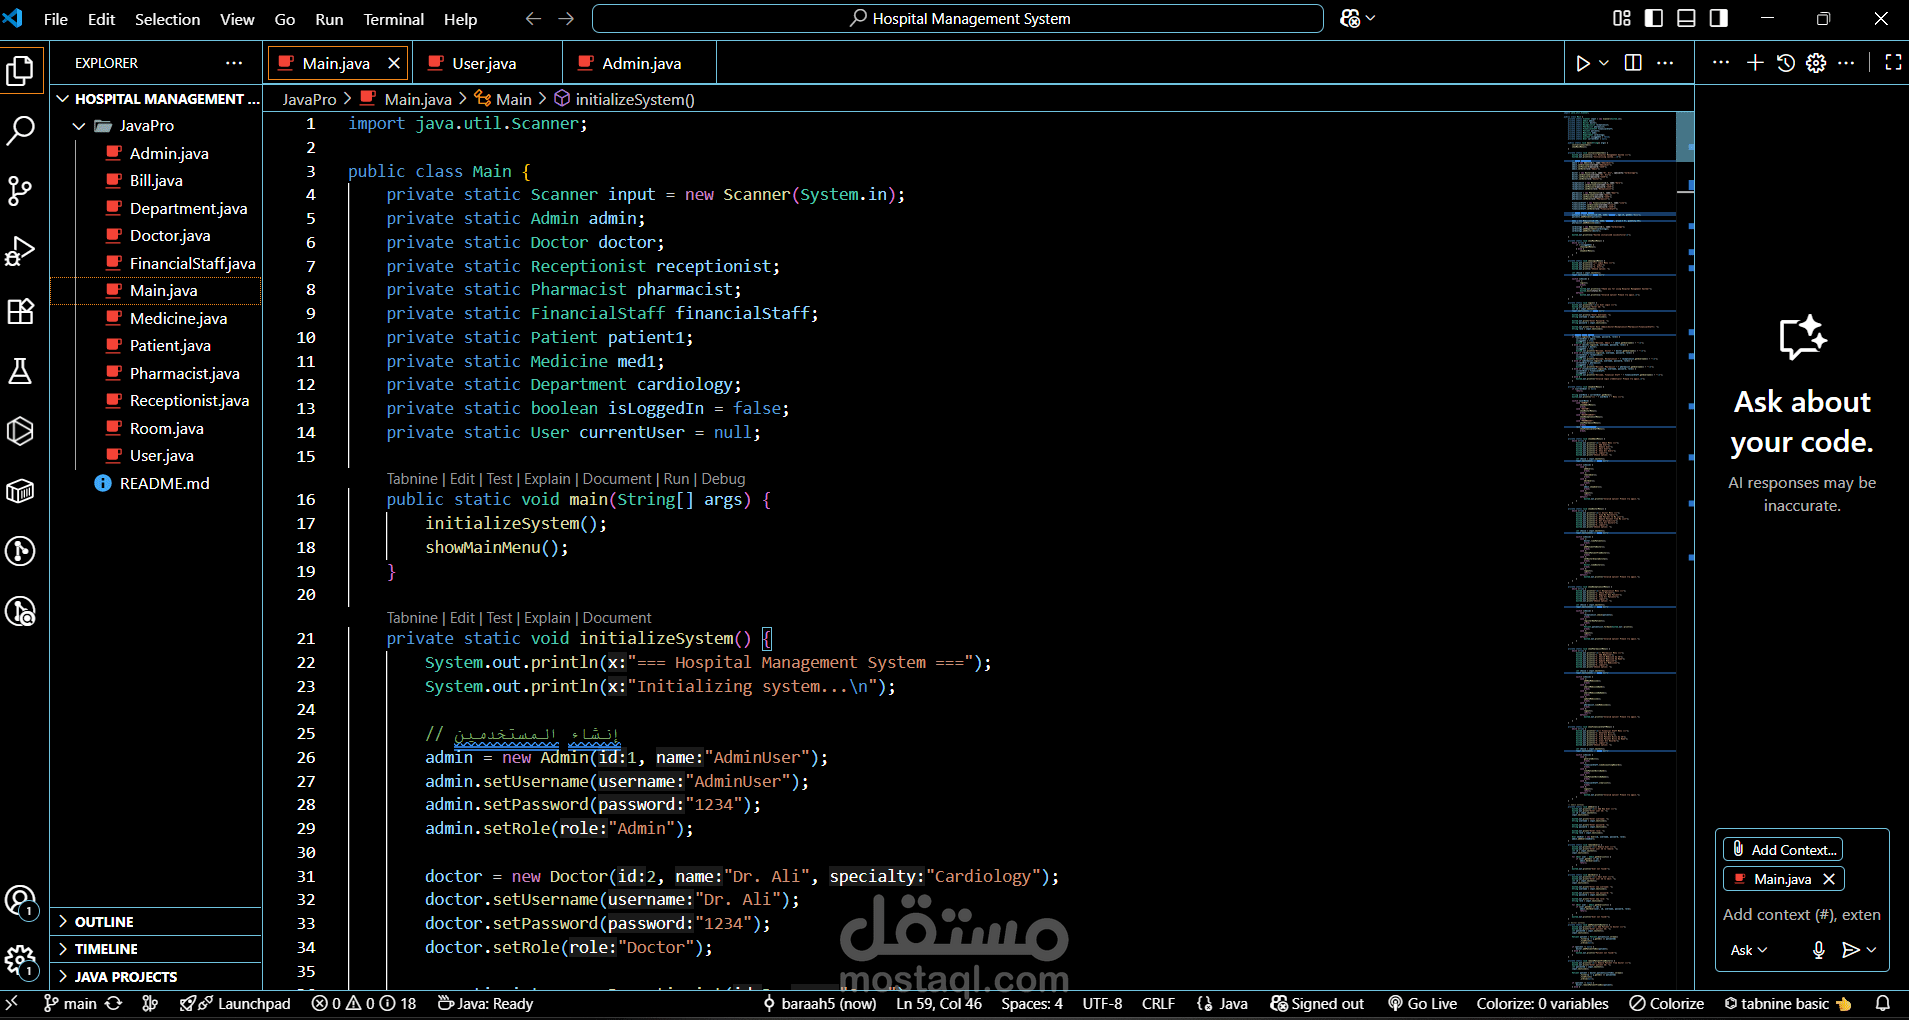Open the Ask mode dropdown in chat
This screenshot has width=1909, height=1020.
pyautogui.click(x=1749, y=950)
